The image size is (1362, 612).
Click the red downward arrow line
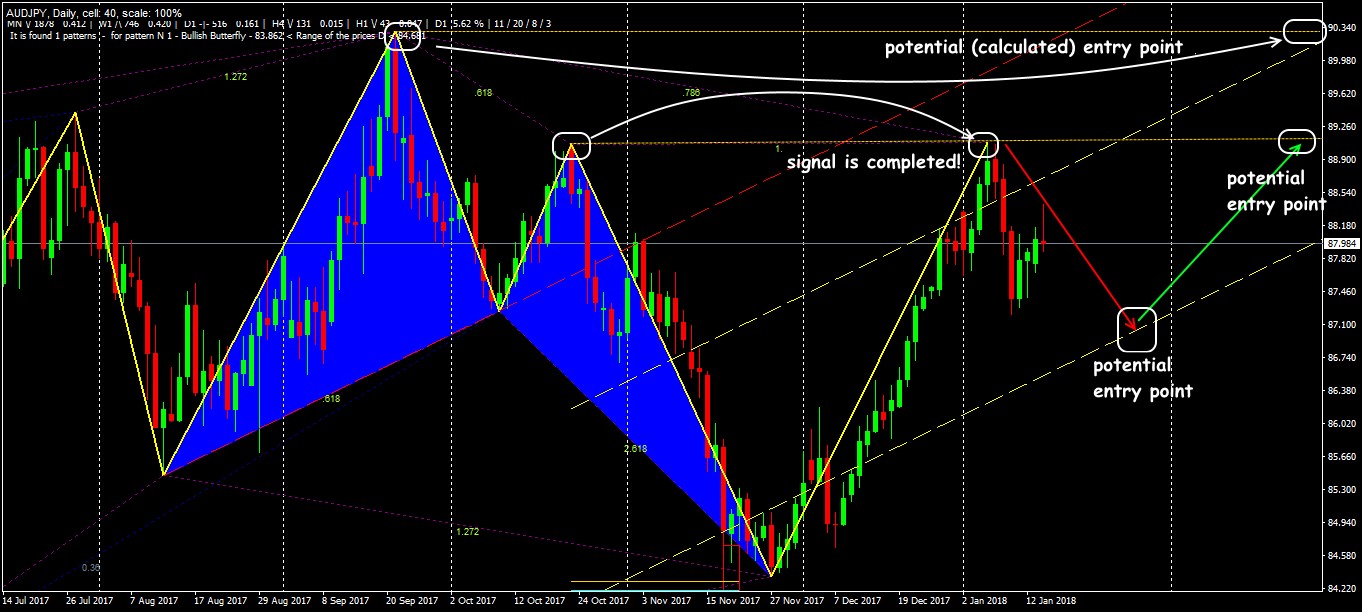[1068, 236]
